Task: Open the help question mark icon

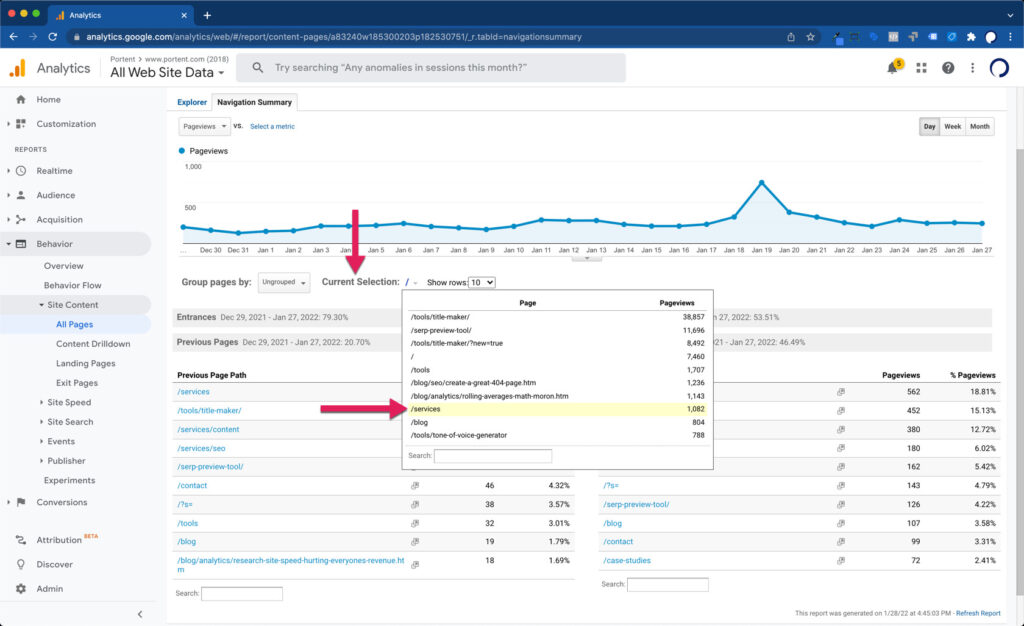Action: click(x=948, y=68)
